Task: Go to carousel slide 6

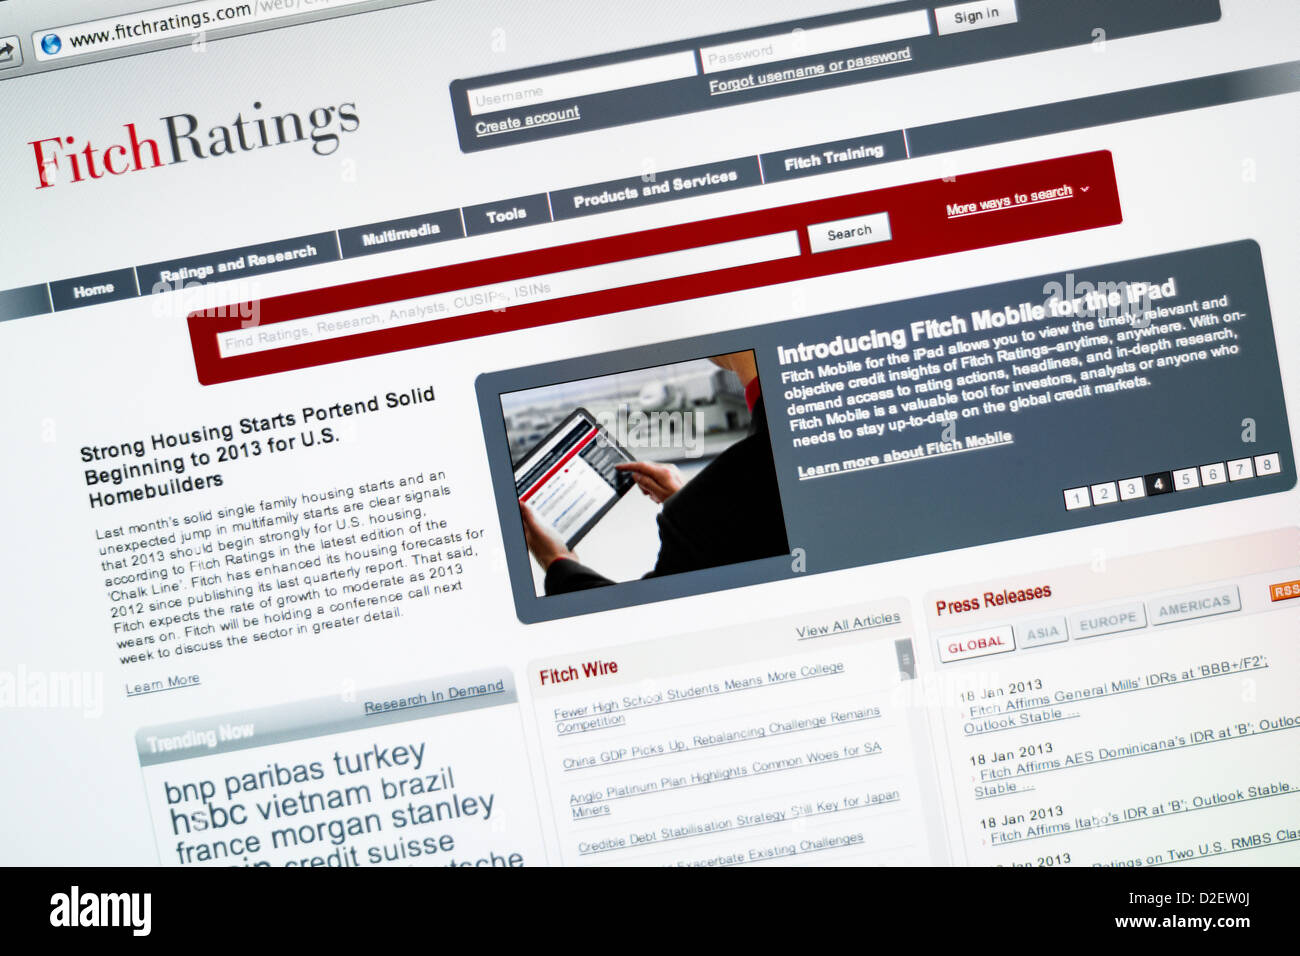Action: click(x=1212, y=474)
